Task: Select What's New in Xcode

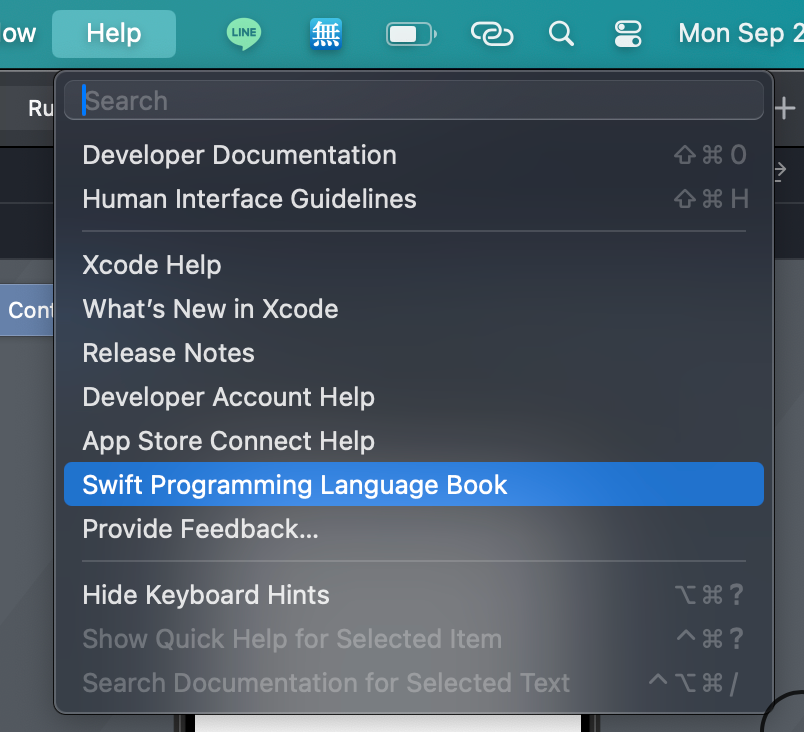Action: coord(210,309)
